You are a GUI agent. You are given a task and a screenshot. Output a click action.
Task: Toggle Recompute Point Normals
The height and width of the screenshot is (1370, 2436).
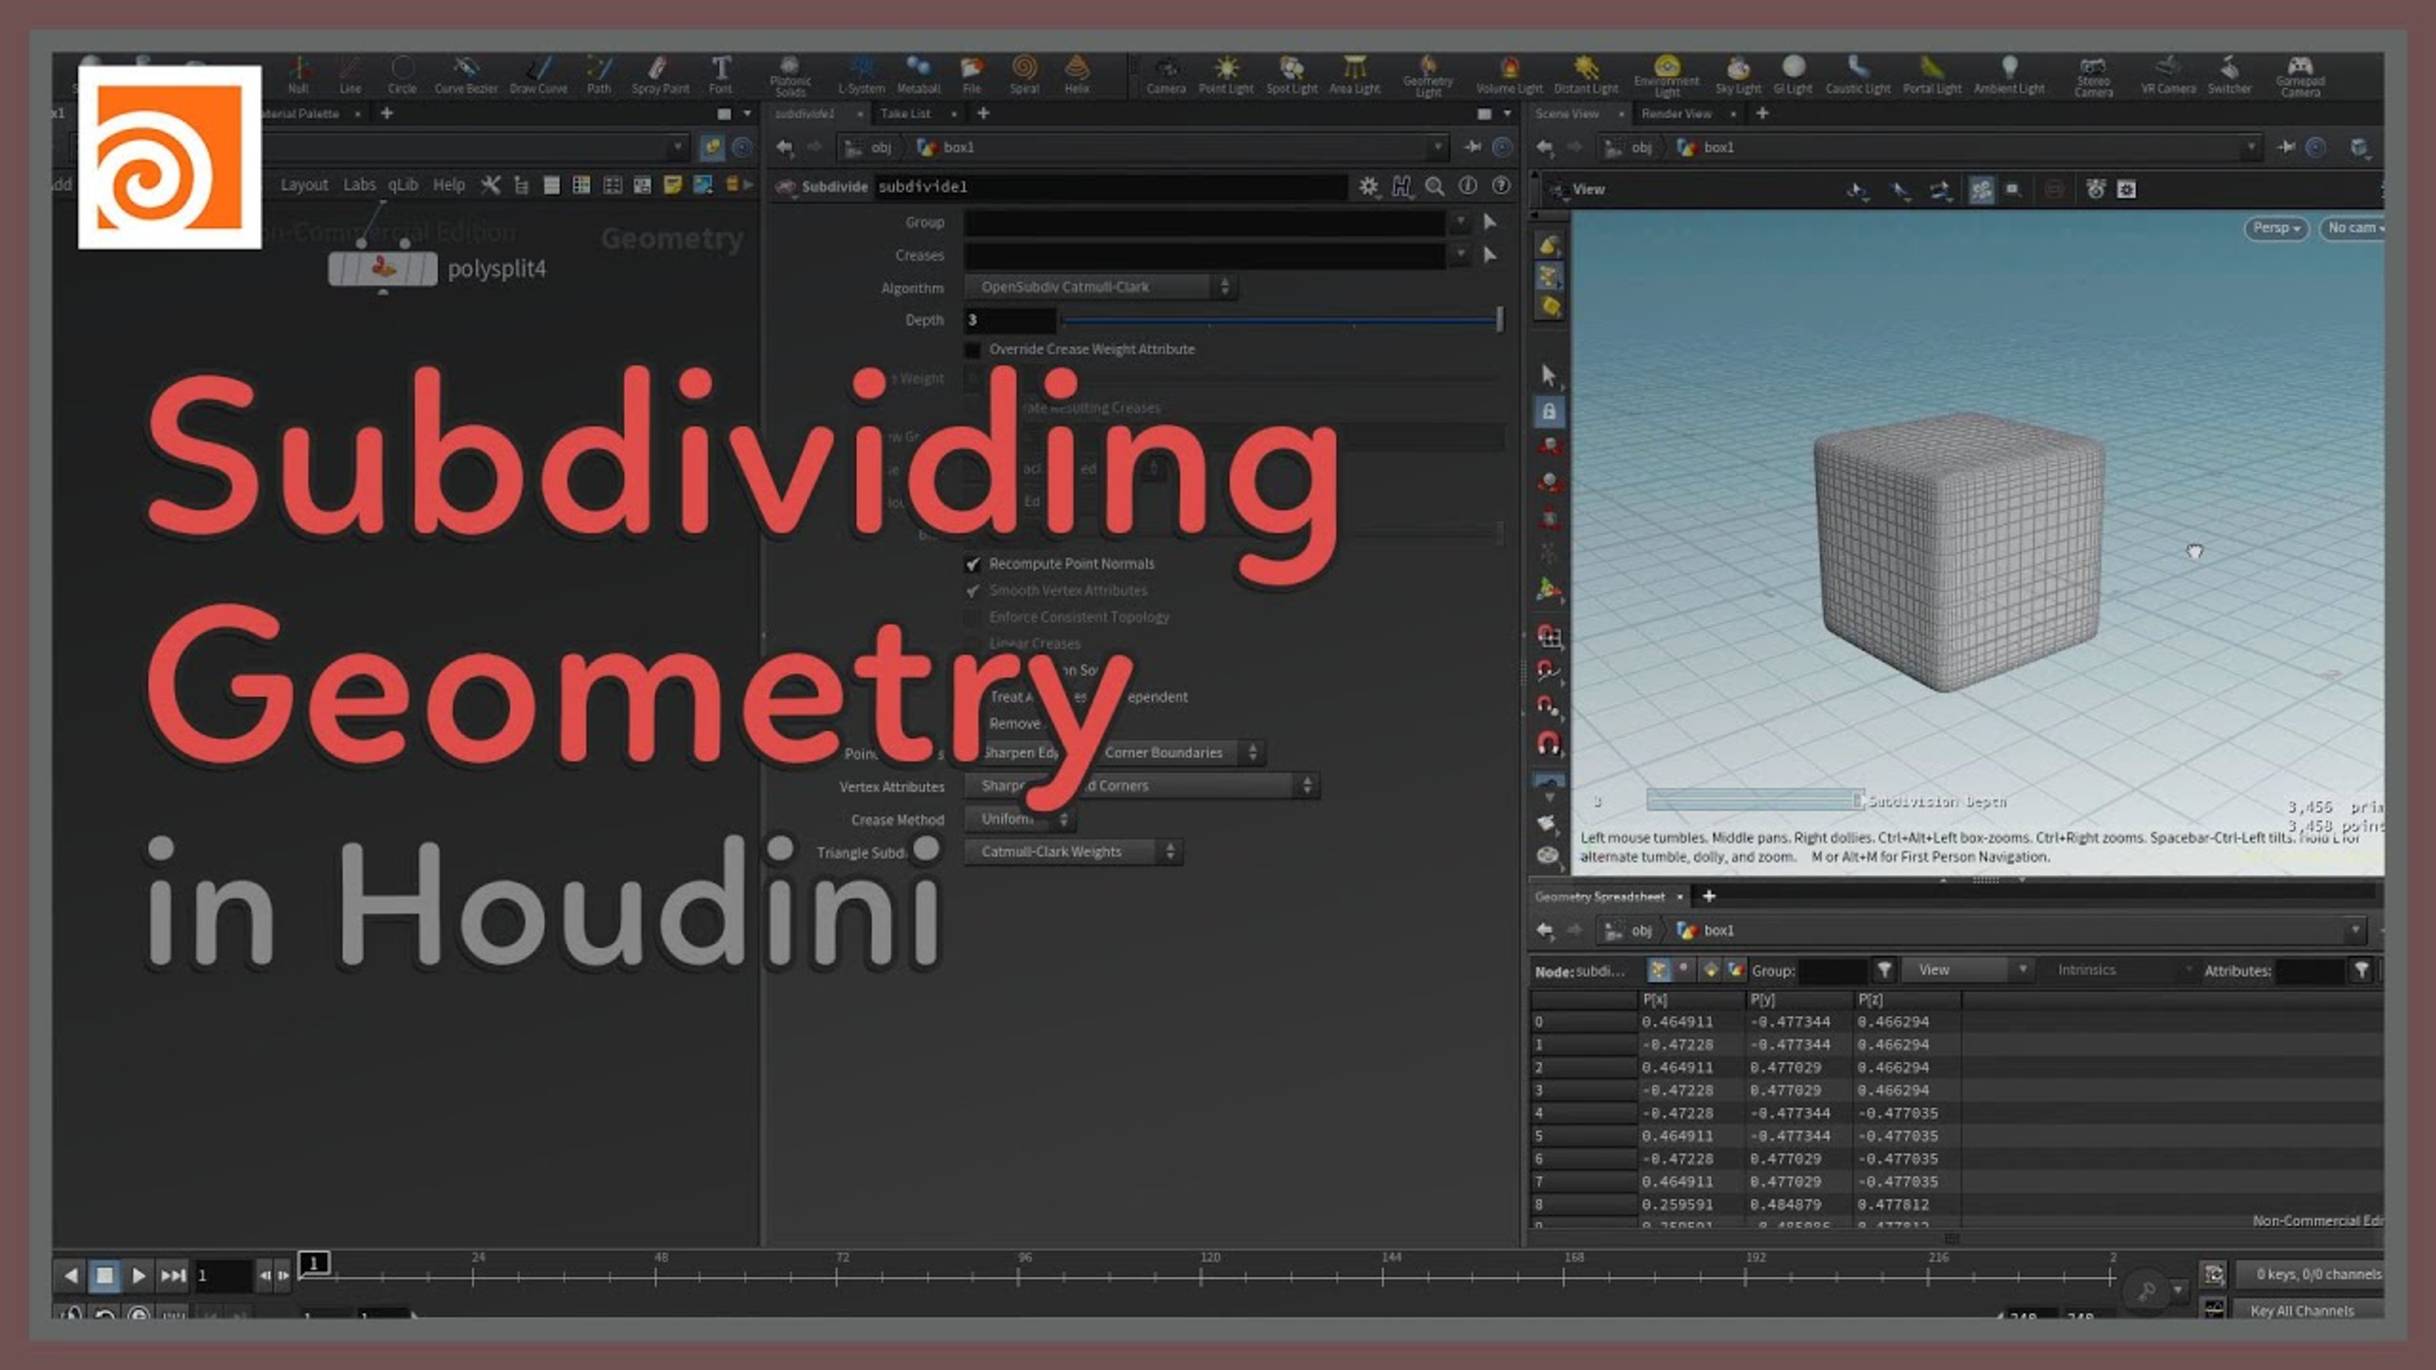pos(972,563)
